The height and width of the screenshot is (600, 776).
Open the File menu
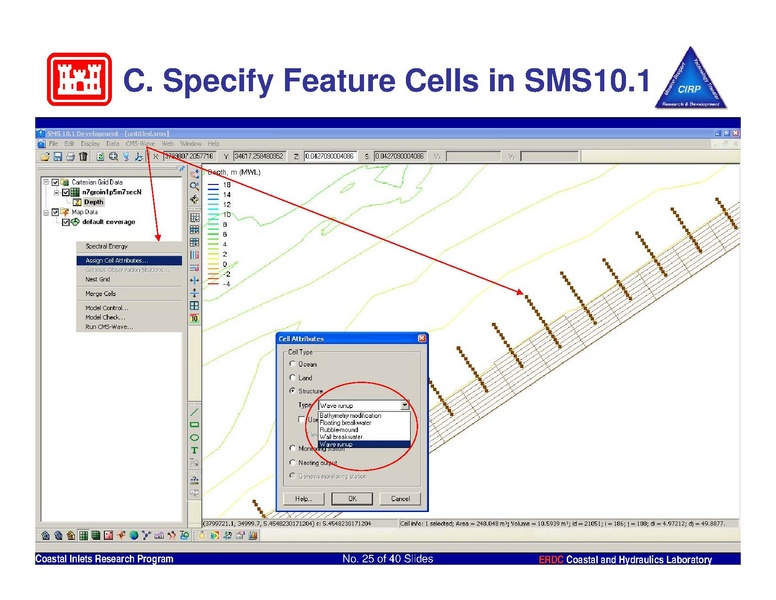53,144
